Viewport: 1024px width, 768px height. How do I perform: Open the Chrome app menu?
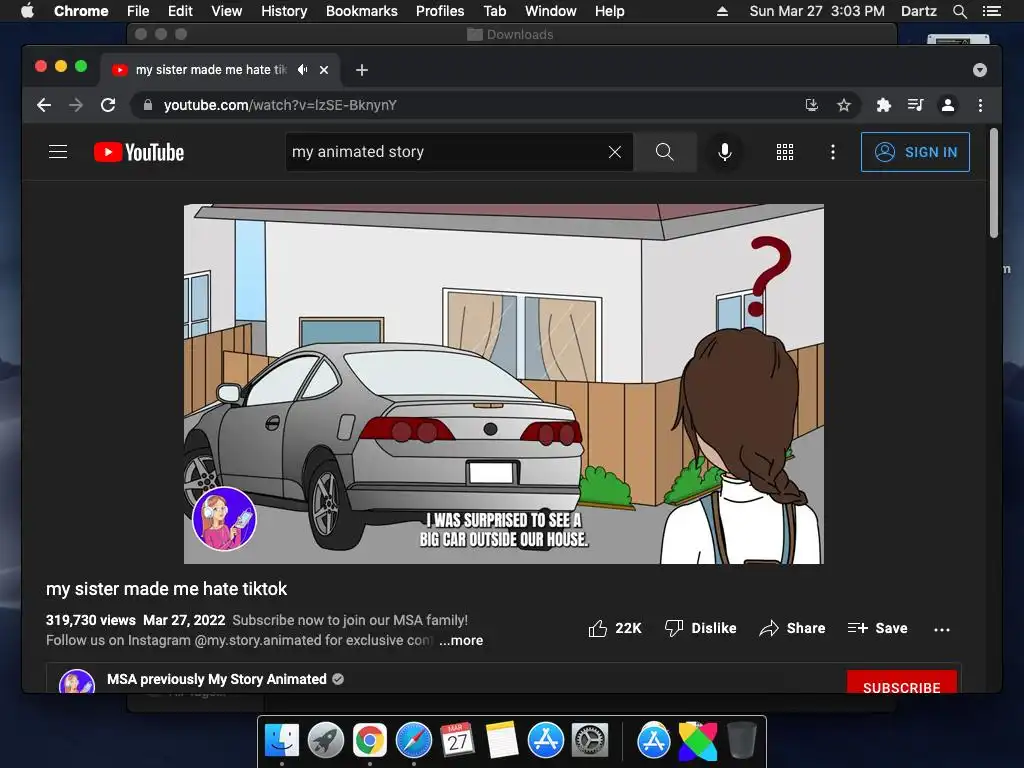(x=81, y=11)
